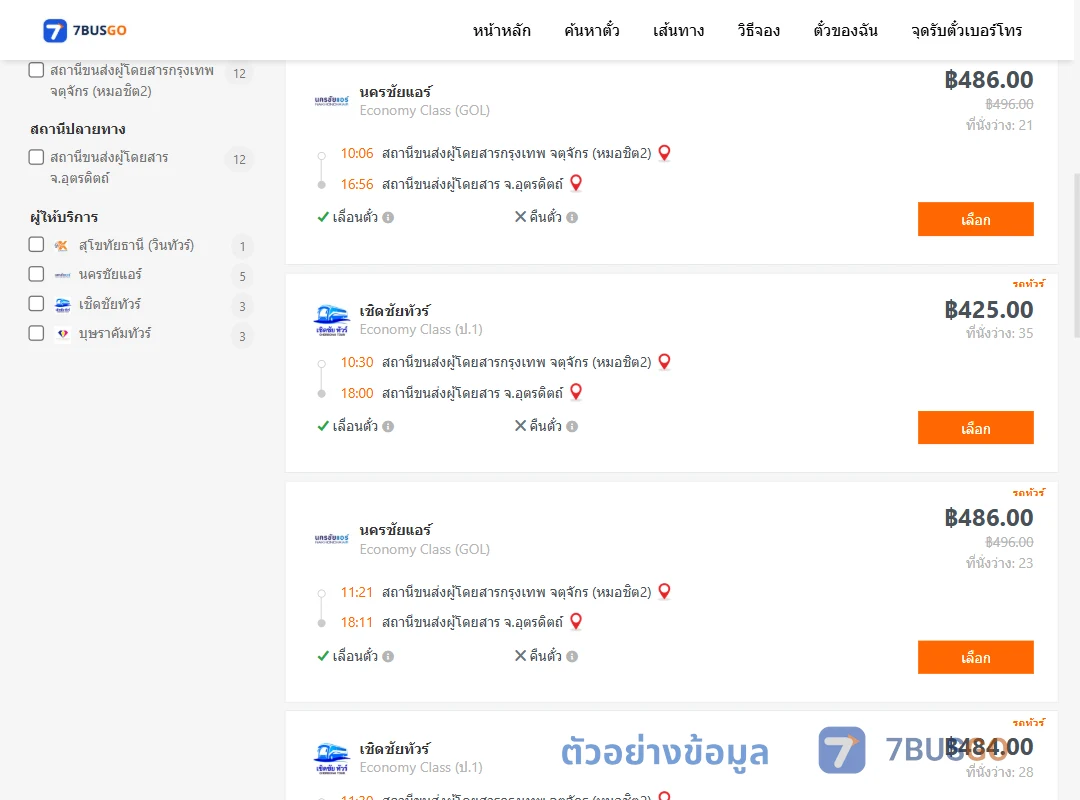Click the 18:00 arrival time

tap(357, 393)
